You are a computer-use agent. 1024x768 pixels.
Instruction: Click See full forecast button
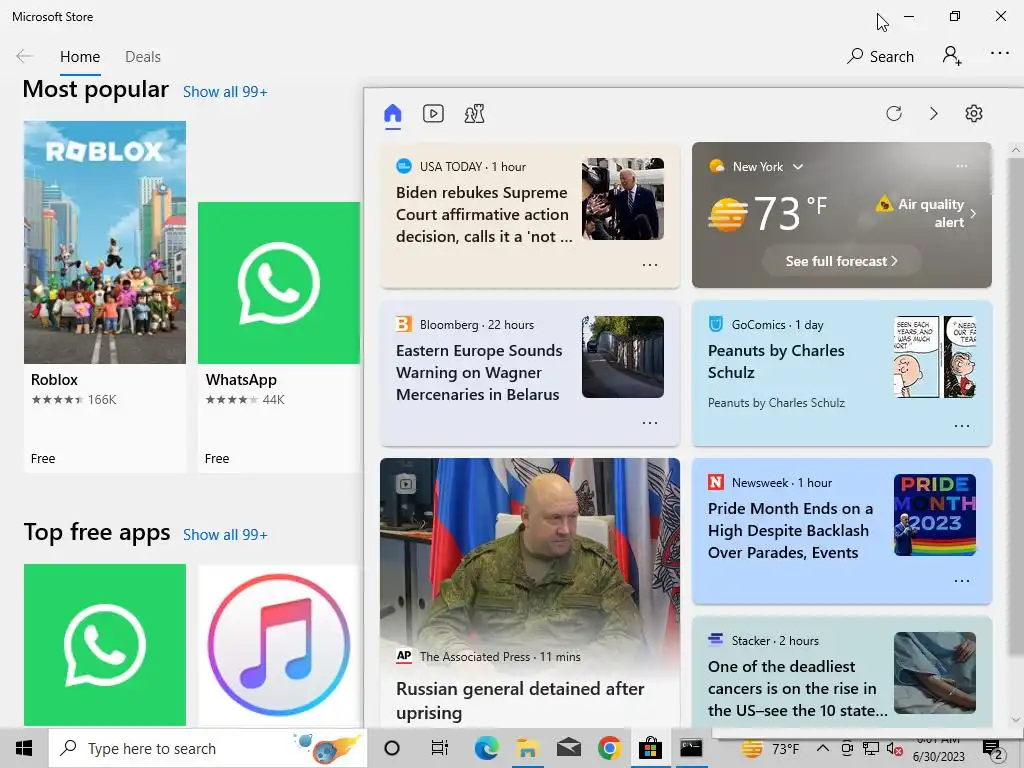pyautogui.click(x=841, y=261)
